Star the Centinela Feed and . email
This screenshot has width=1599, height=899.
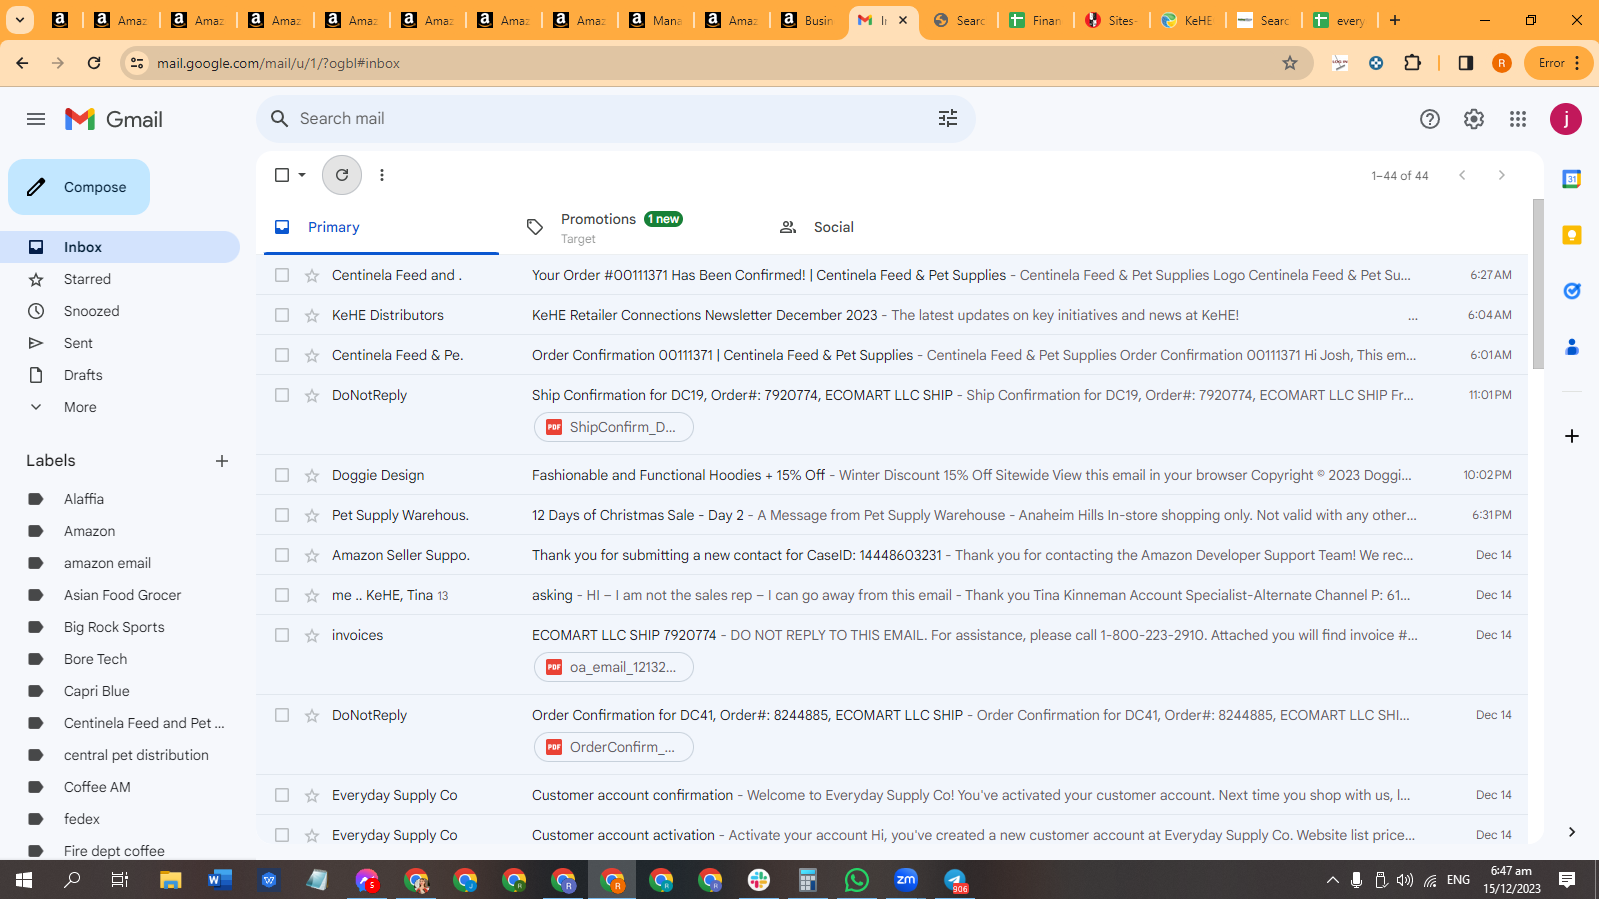click(x=312, y=275)
